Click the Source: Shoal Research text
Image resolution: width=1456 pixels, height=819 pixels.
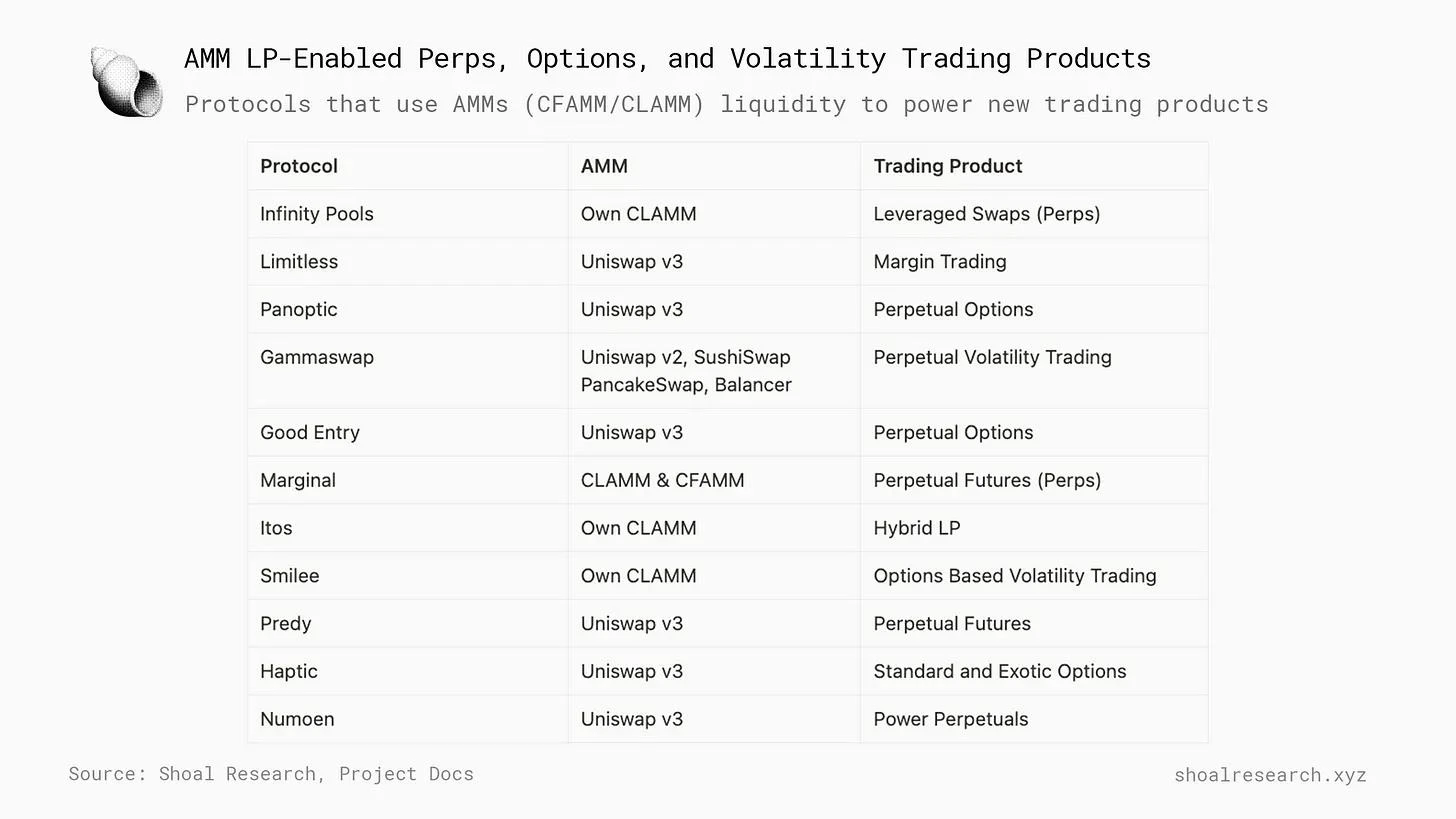[x=271, y=774]
